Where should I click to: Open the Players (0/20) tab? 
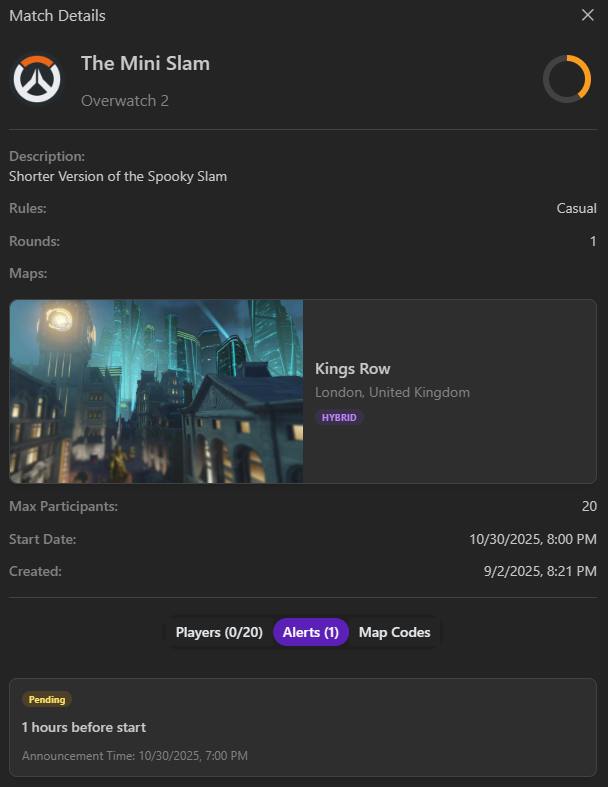pyautogui.click(x=219, y=632)
